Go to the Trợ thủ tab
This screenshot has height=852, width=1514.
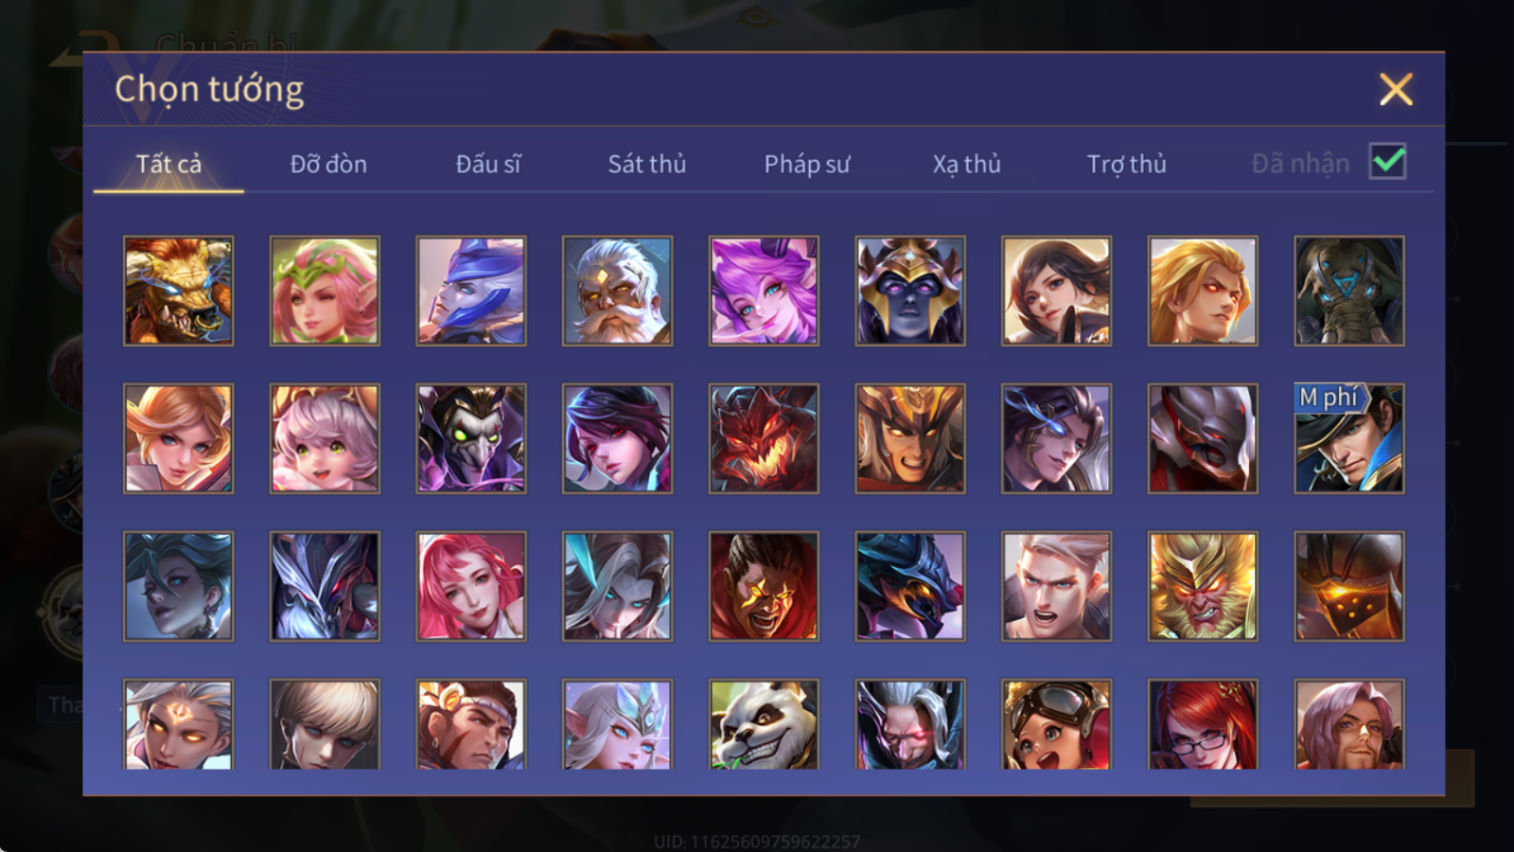point(1126,164)
